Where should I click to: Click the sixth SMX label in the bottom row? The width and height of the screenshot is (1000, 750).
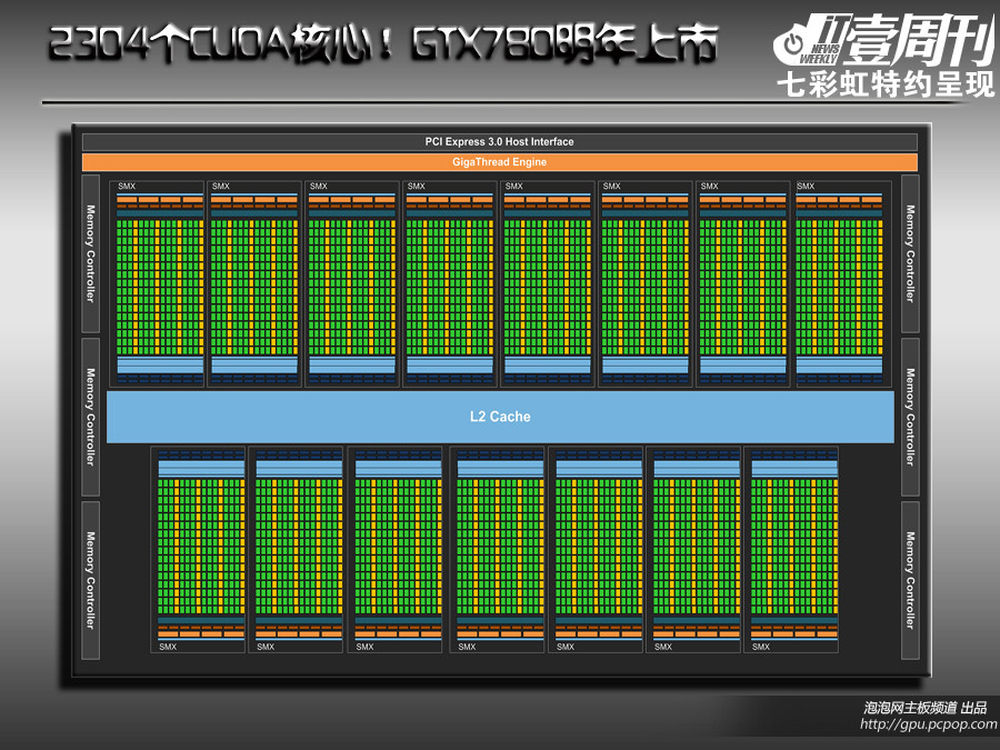click(x=663, y=647)
